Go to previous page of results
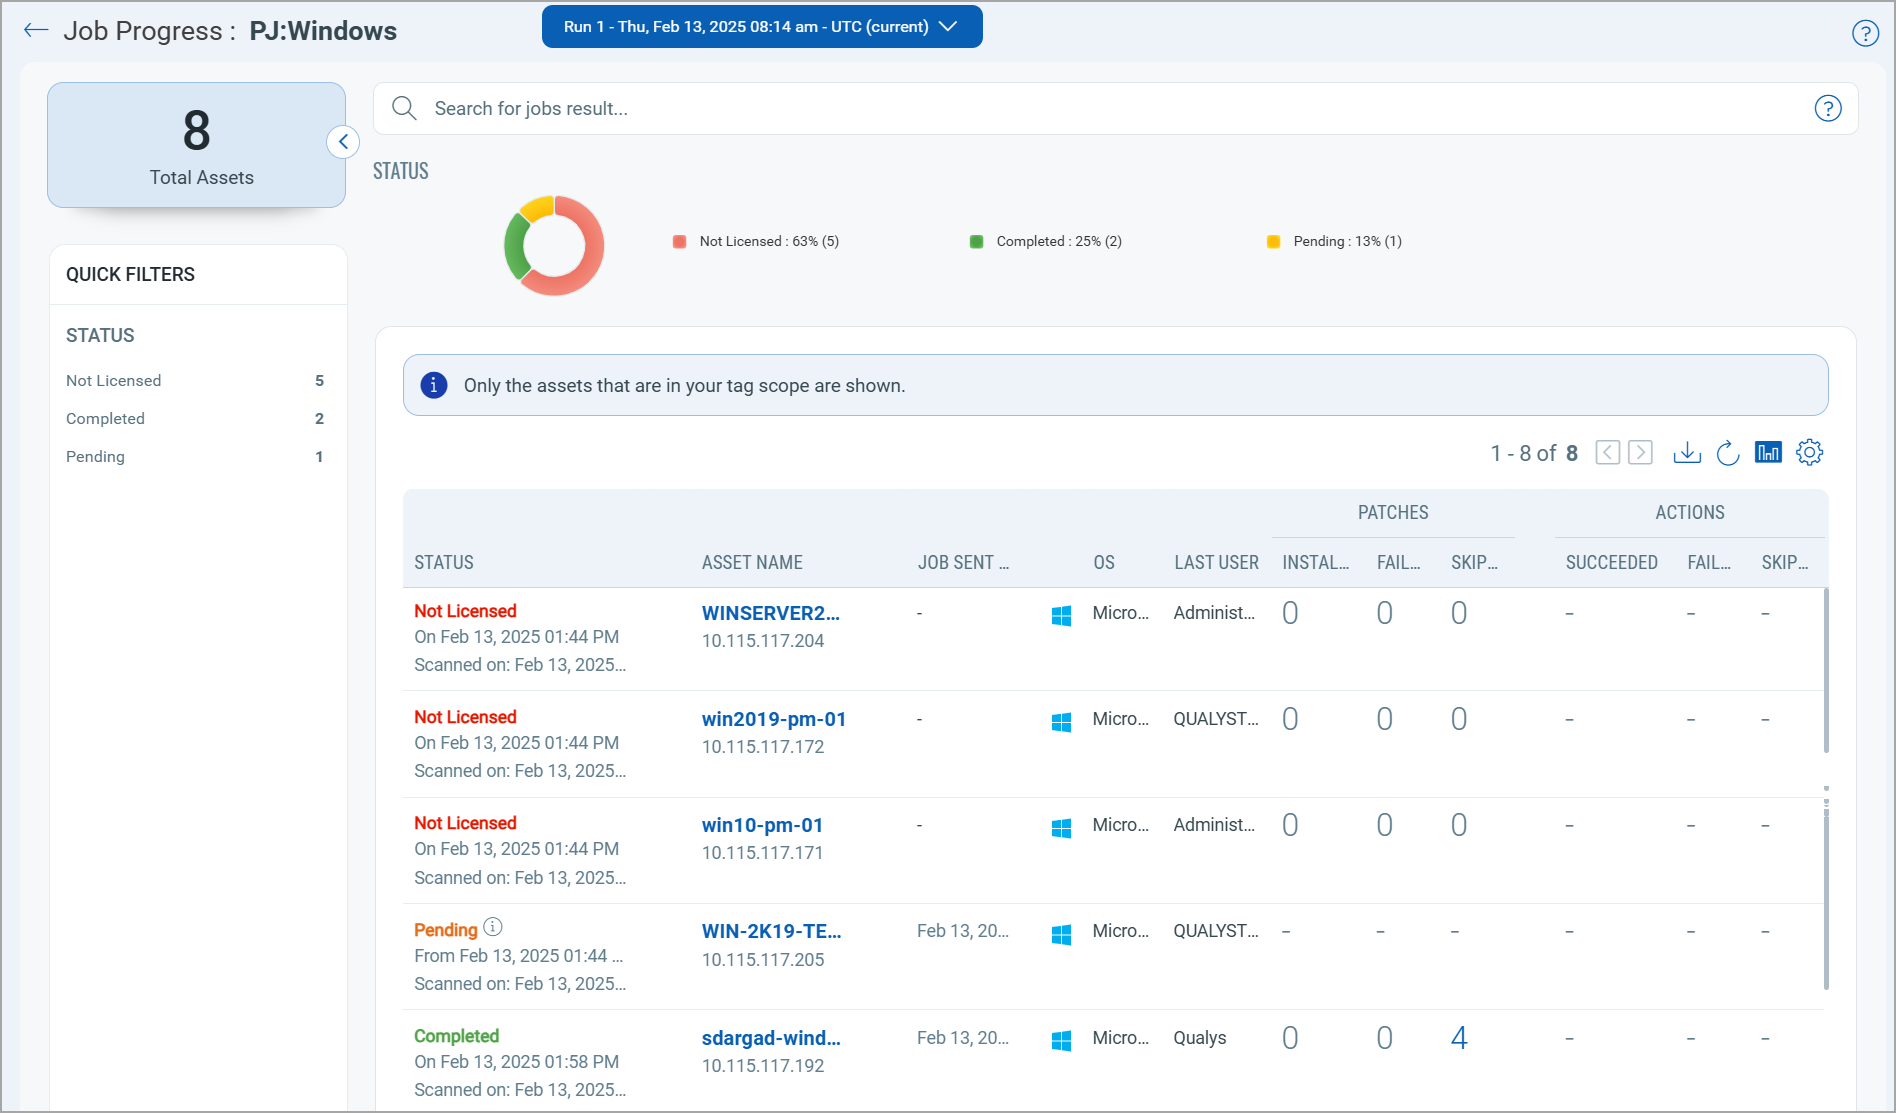Image resolution: width=1896 pixels, height=1113 pixels. coord(1607,453)
